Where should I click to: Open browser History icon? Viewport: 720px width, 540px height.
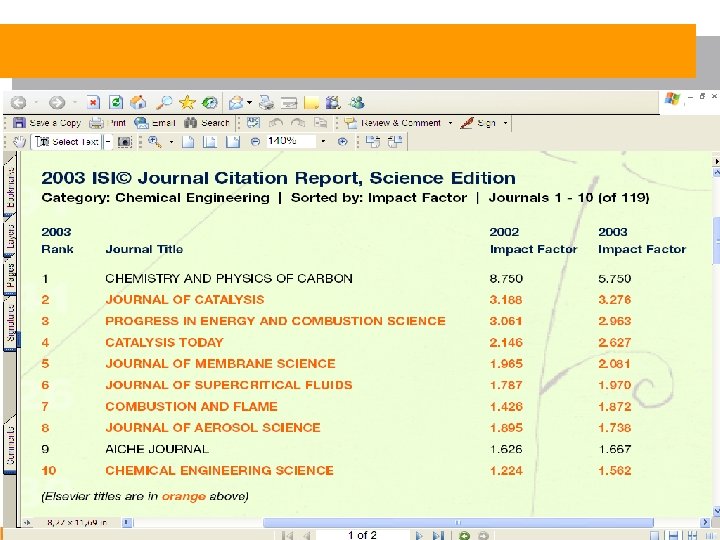coord(210,102)
